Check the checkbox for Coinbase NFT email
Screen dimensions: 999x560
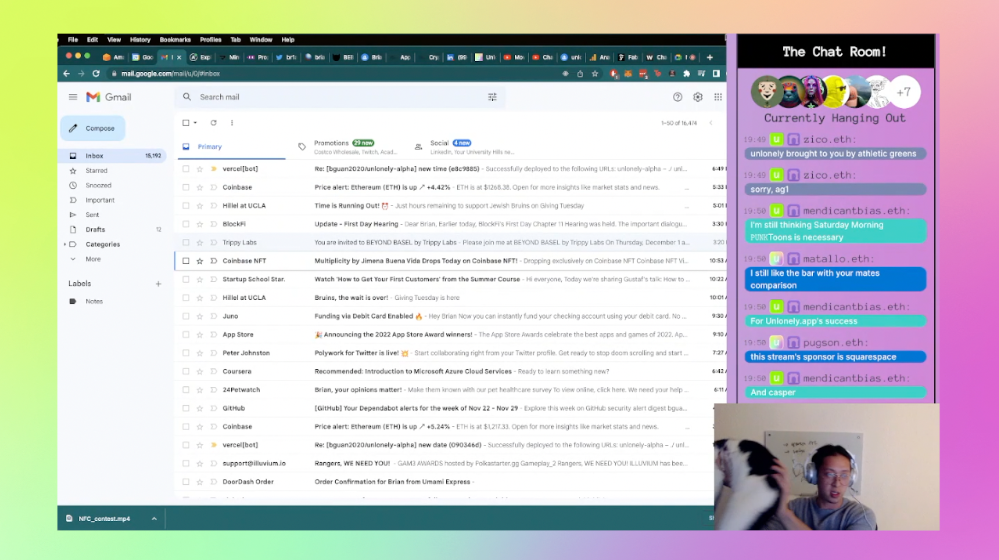click(185, 261)
